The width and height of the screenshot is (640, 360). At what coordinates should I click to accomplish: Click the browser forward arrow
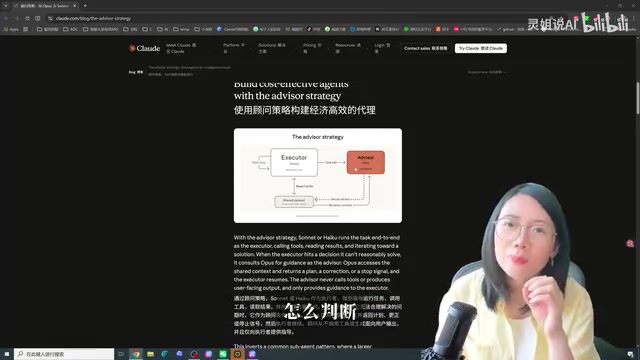tap(16, 18)
